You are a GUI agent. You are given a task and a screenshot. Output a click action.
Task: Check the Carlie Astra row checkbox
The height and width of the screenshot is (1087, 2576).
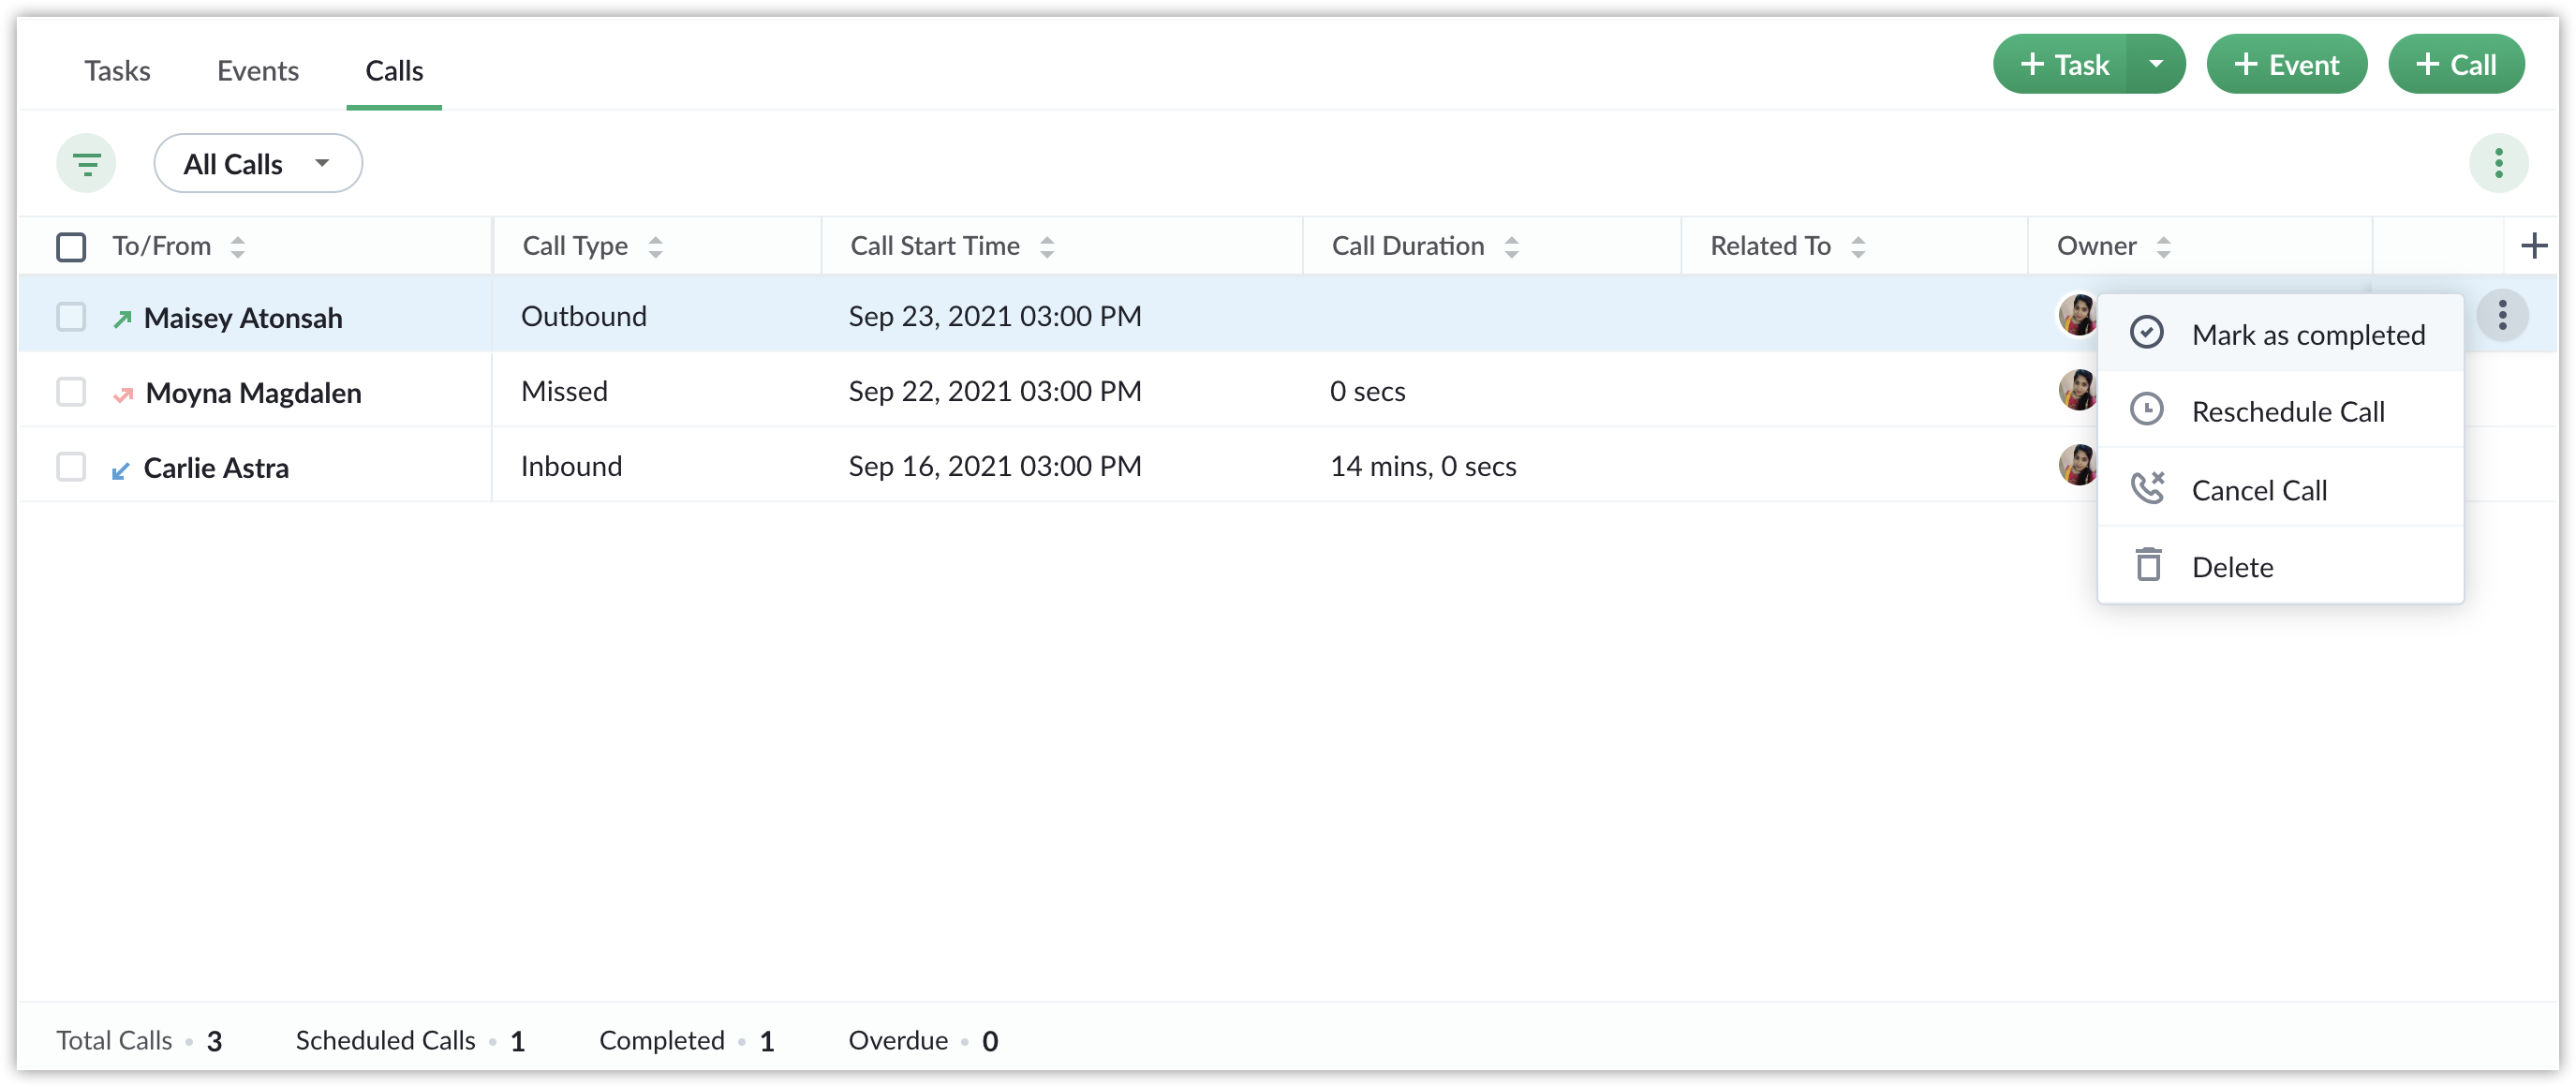[71, 466]
